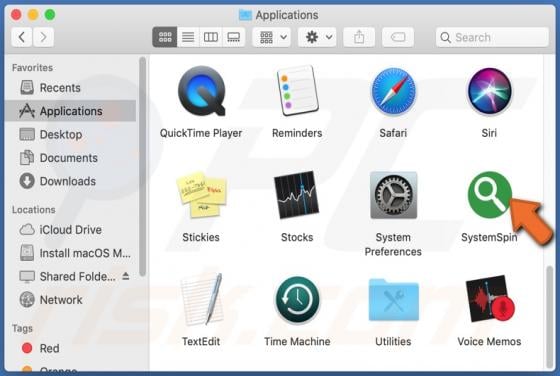Screen dimensions: 560x376
Task: Close the Finder window
Action: (16, 15)
